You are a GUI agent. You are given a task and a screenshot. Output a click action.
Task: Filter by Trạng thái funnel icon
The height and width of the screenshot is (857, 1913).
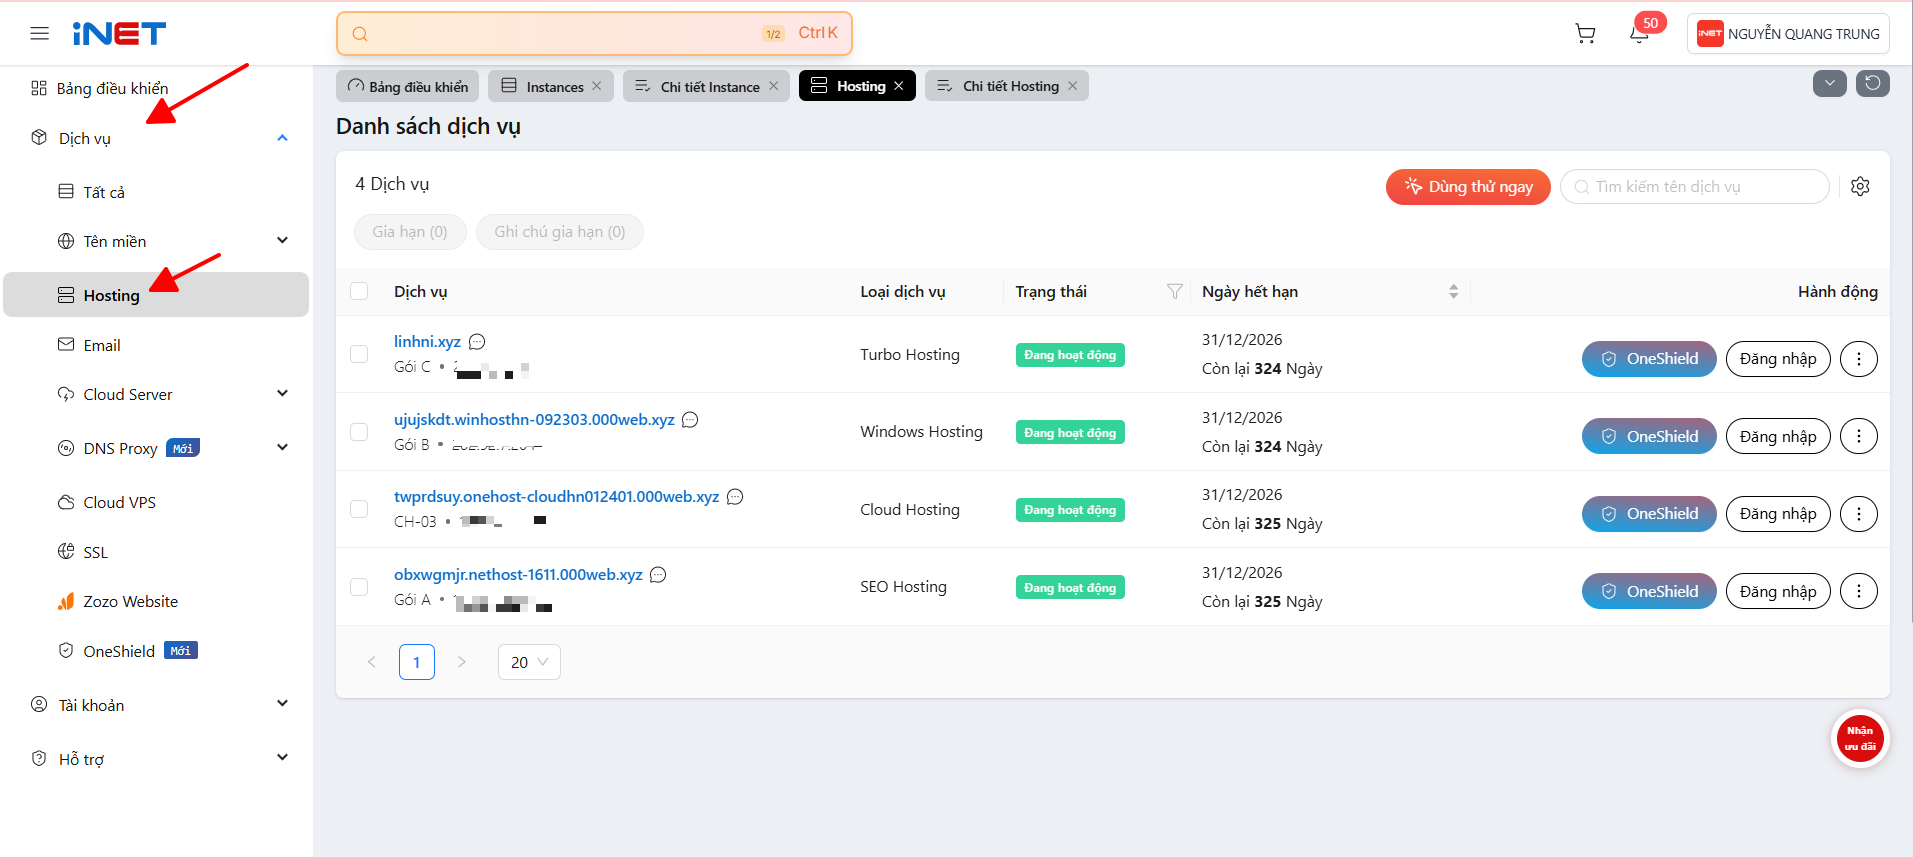(1175, 292)
